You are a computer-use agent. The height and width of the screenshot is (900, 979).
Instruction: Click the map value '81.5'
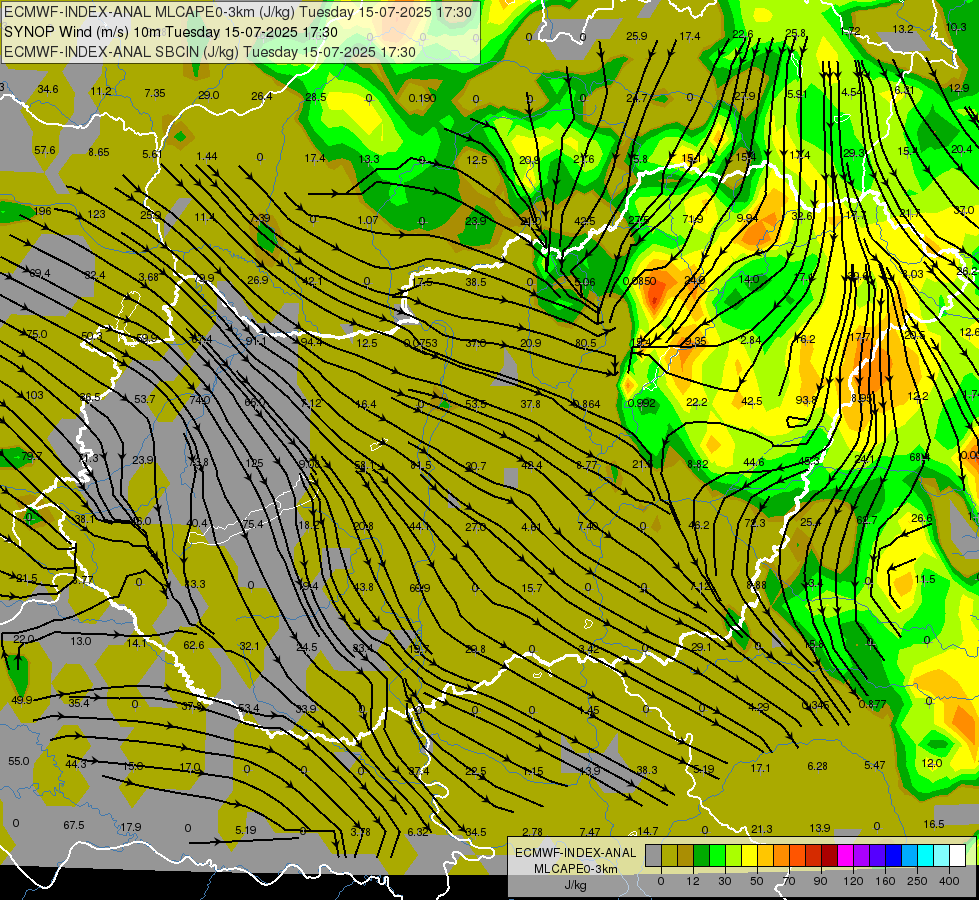click(421, 465)
